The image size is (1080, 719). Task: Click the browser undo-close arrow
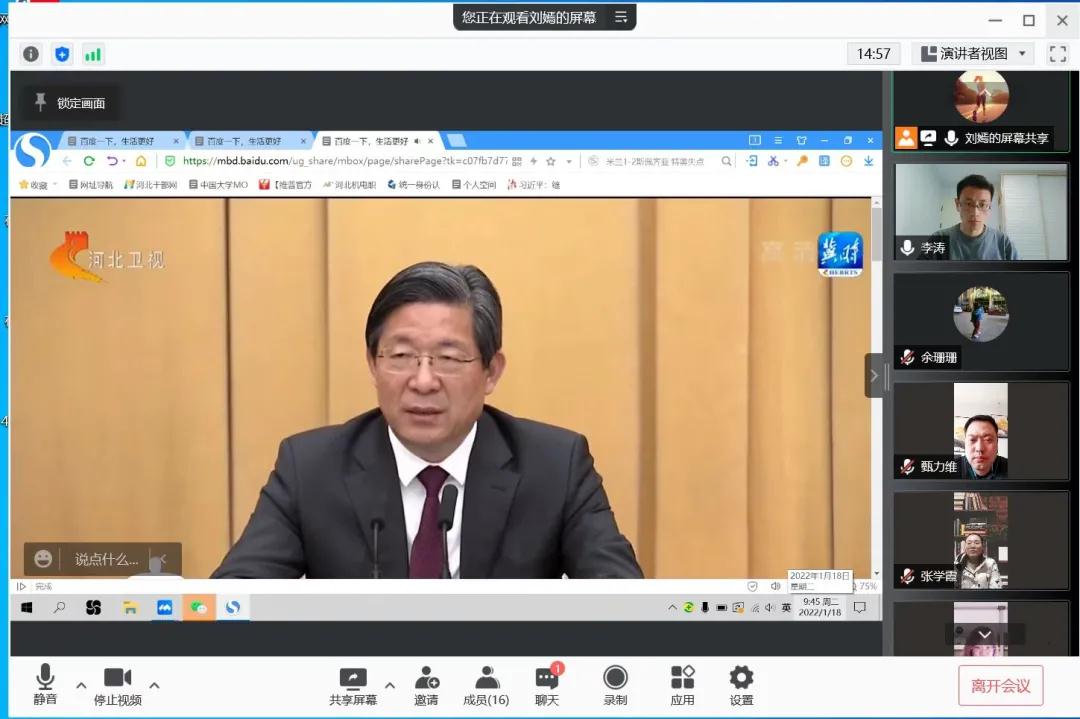112,161
